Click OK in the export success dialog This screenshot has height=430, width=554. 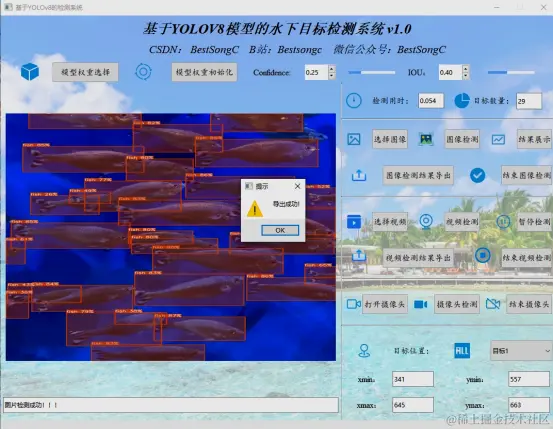pyautogui.click(x=280, y=230)
